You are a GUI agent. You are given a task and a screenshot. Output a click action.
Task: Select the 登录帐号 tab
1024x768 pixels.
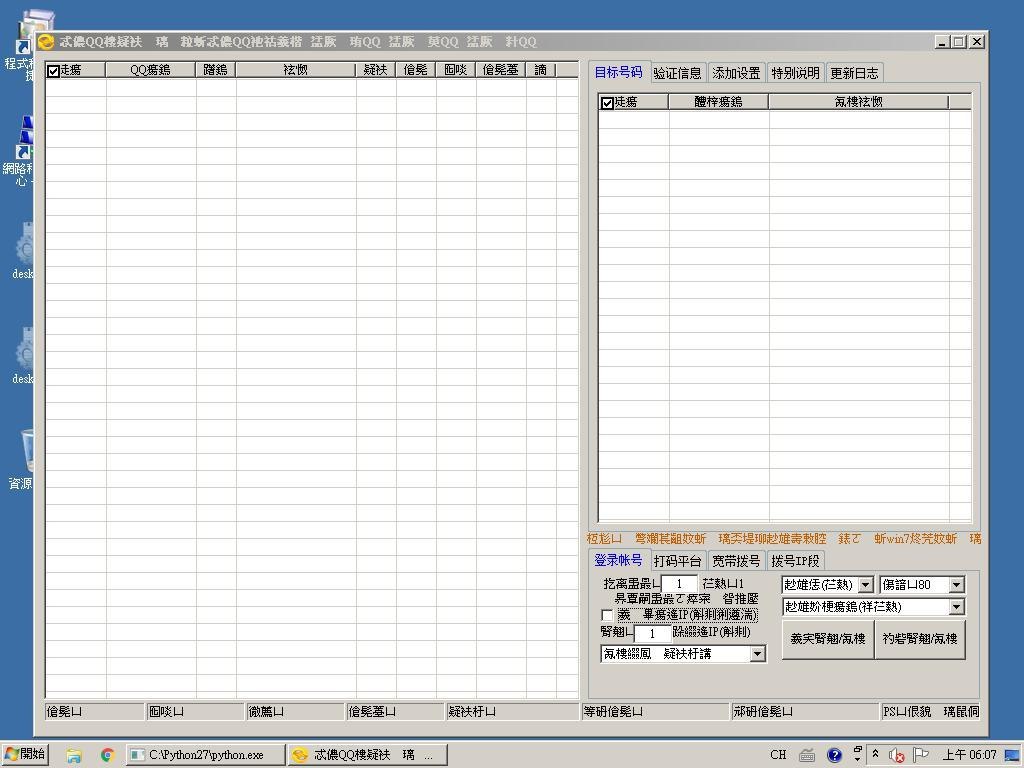[618, 560]
